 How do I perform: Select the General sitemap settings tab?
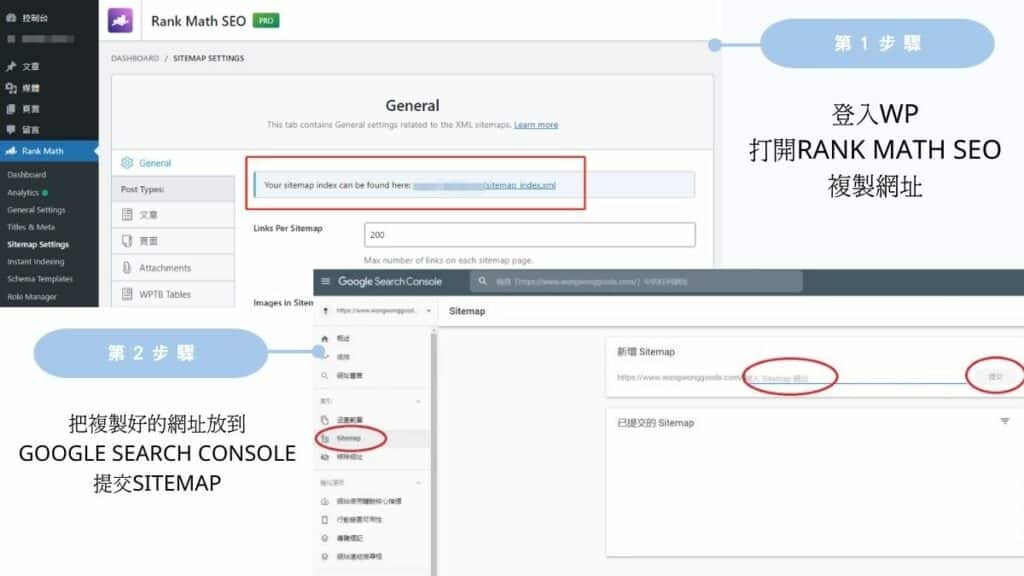coord(173,163)
